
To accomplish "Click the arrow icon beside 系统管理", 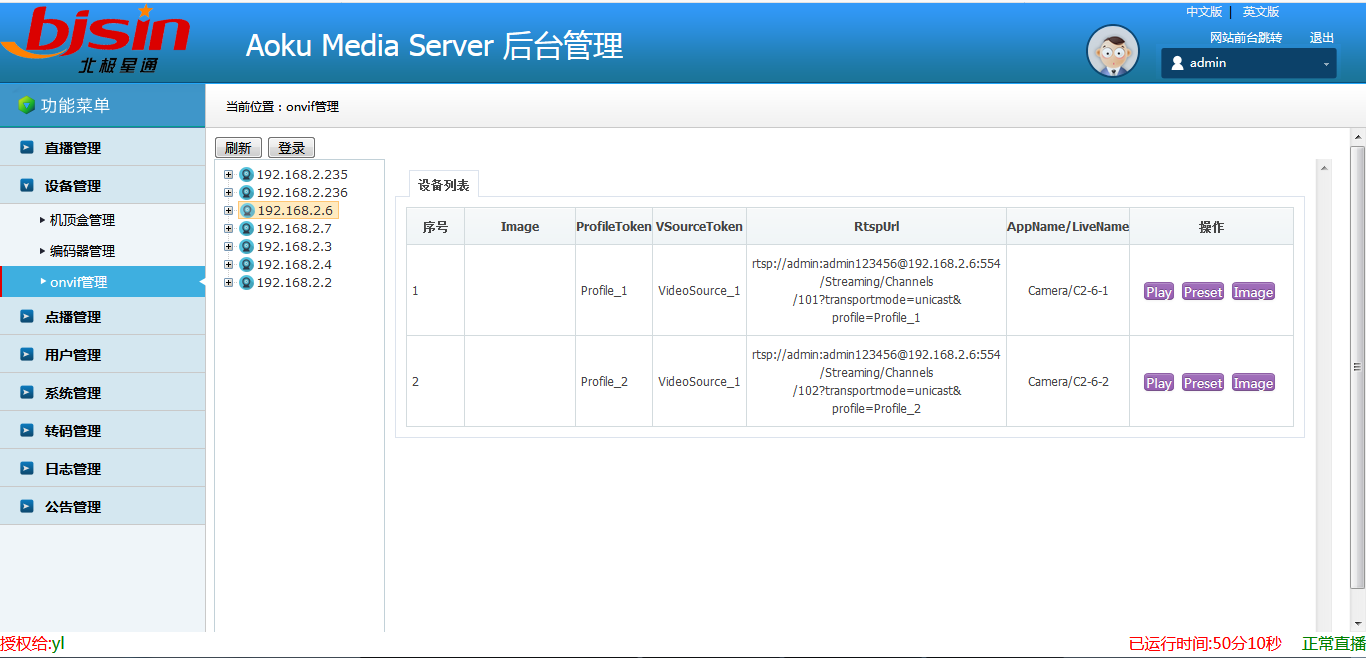I will coord(27,392).
